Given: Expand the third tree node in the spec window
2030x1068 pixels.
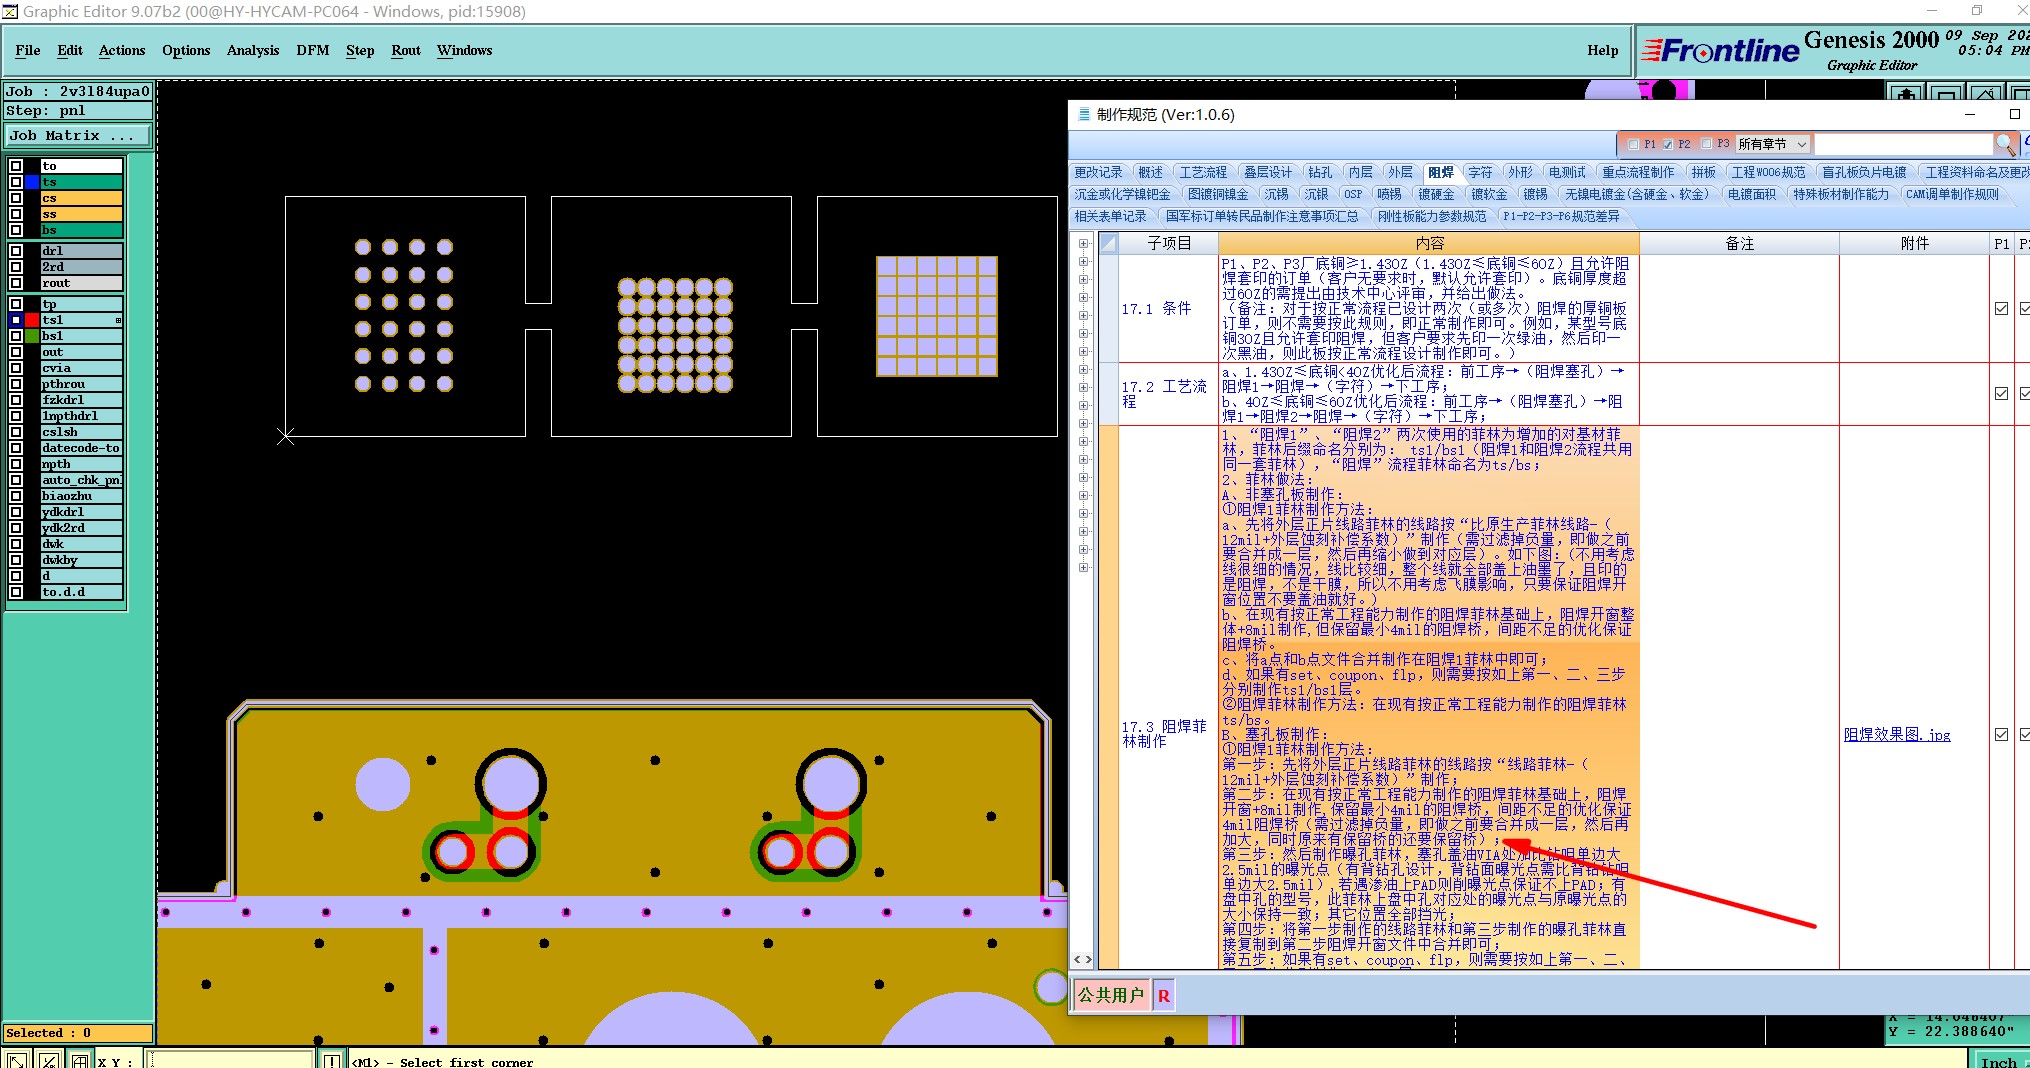Looking at the screenshot, I should 1083,279.
